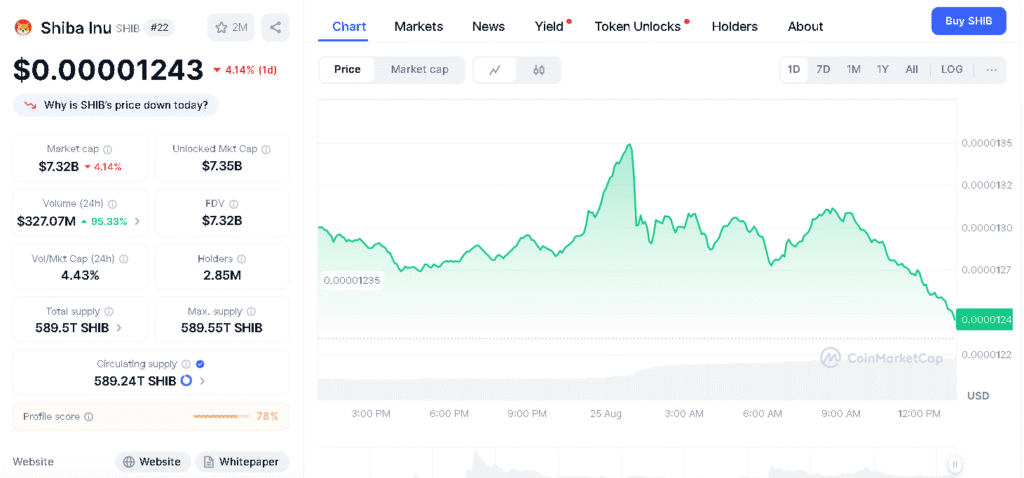Toggle LOG scale on chart

click(952, 70)
